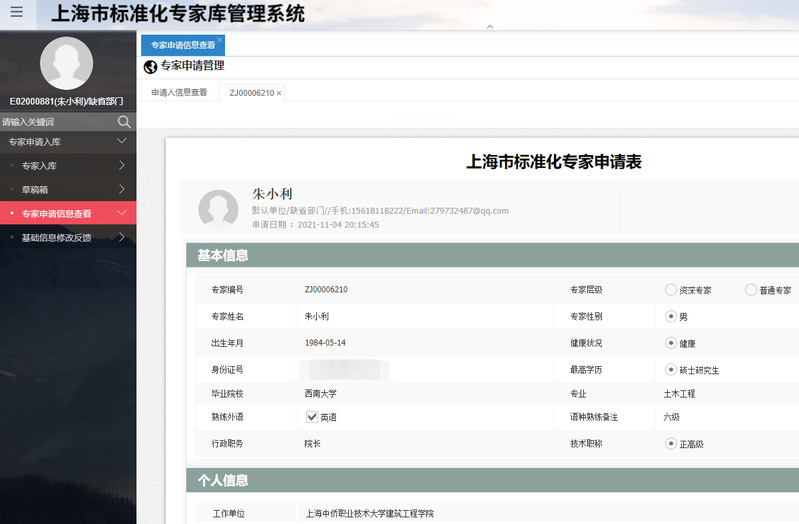Select 专家申请信息查看 in the sidebar
Viewport: 799px width, 524px height.
point(57,214)
